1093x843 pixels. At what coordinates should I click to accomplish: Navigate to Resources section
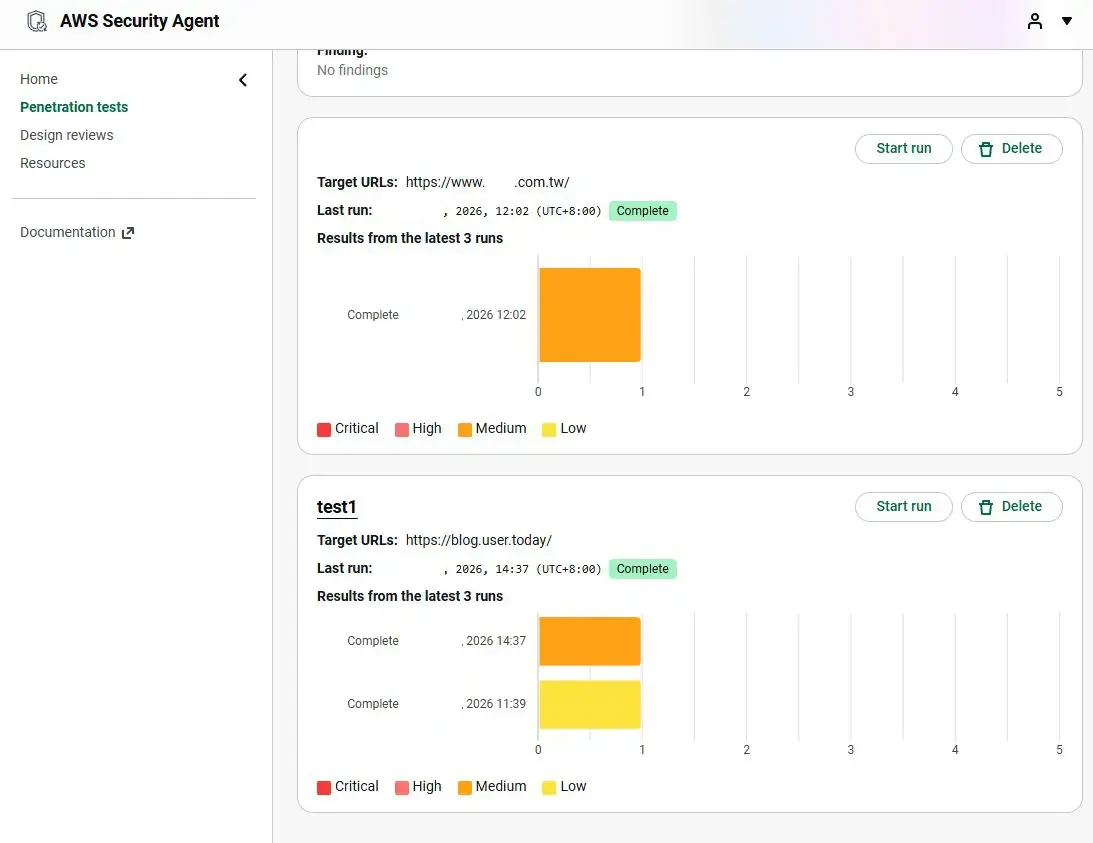(53, 163)
